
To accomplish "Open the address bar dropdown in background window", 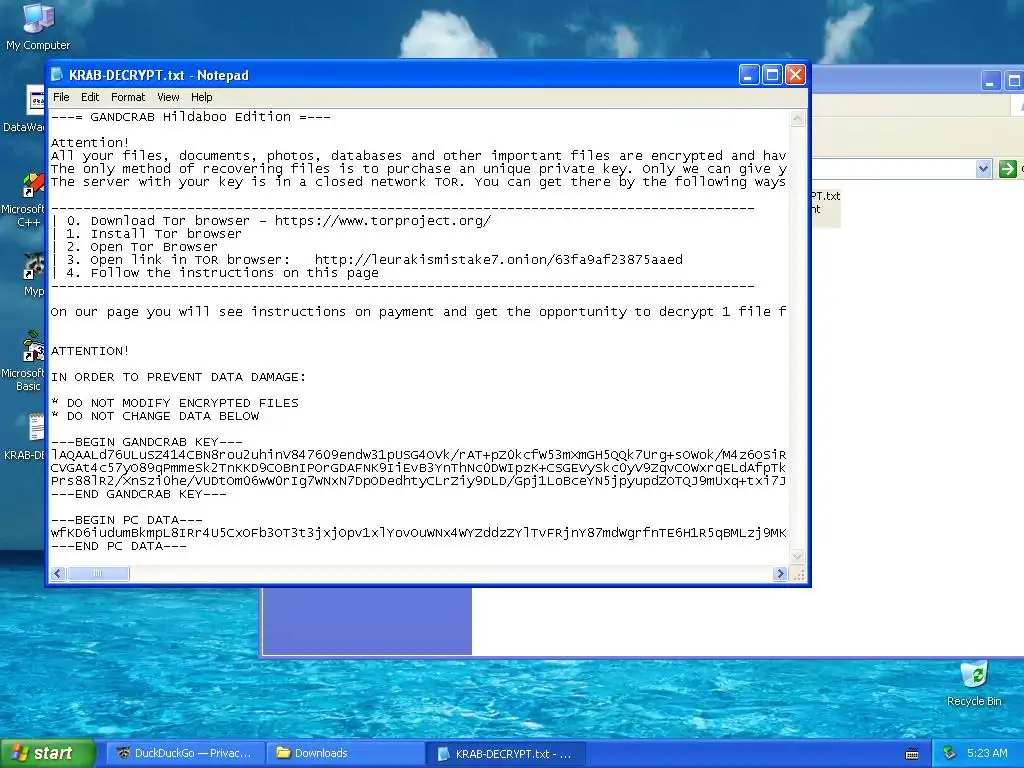I will [x=984, y=169].
